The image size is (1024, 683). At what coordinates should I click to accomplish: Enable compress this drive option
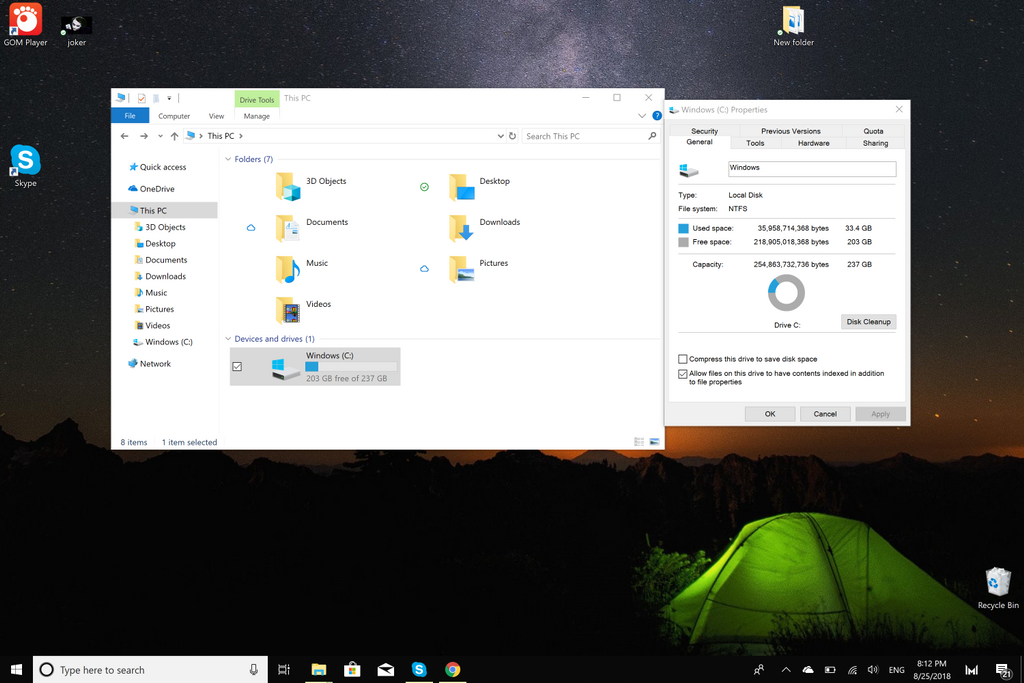pos(683,359)
